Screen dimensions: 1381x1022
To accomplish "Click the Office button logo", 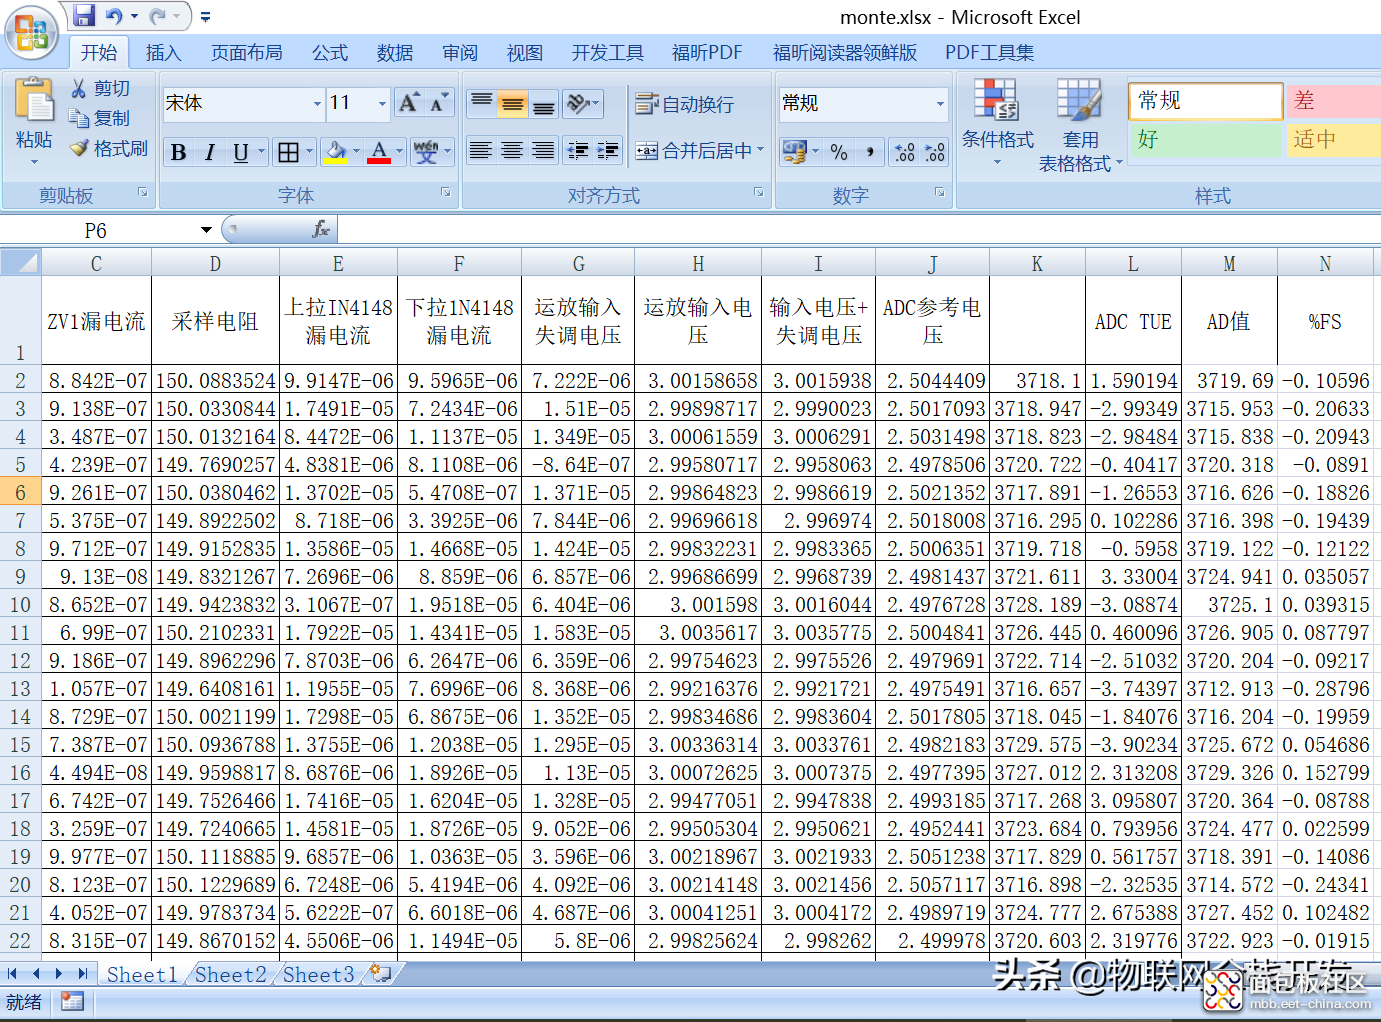I will 31,33.
